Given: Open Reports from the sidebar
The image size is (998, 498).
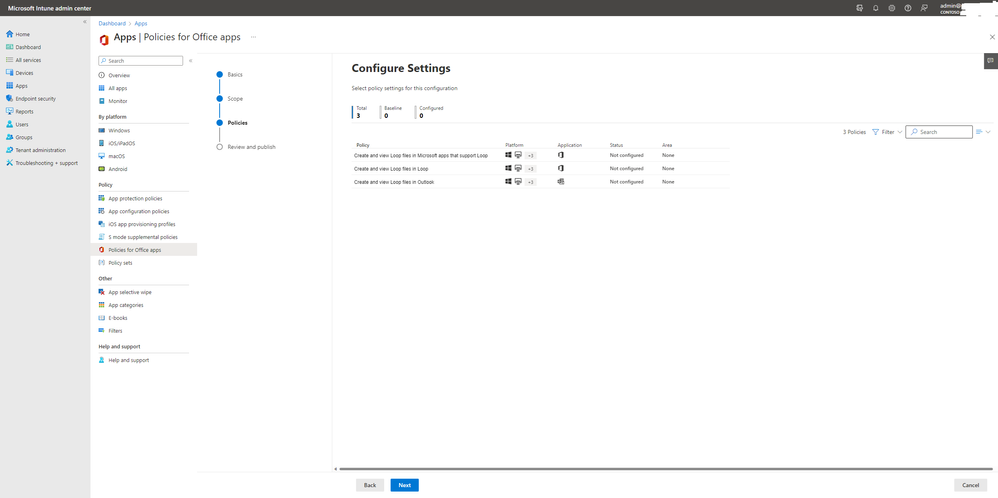Looking at the screenshot, I should (20, 111).
